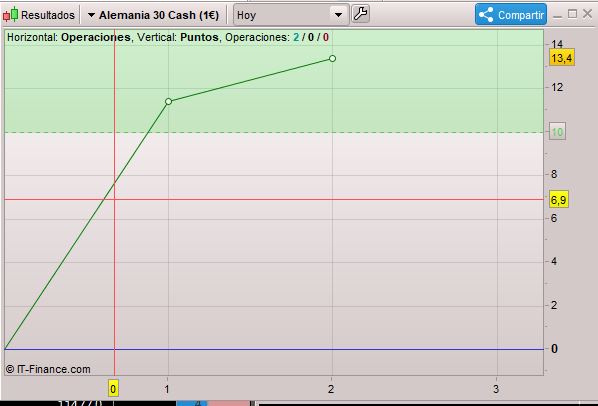The width and height of the screenshot is (598, 406).
Task: Click the Operaciones horizontal axis setting
Action: pyautogui.click(x=96, y=37)
